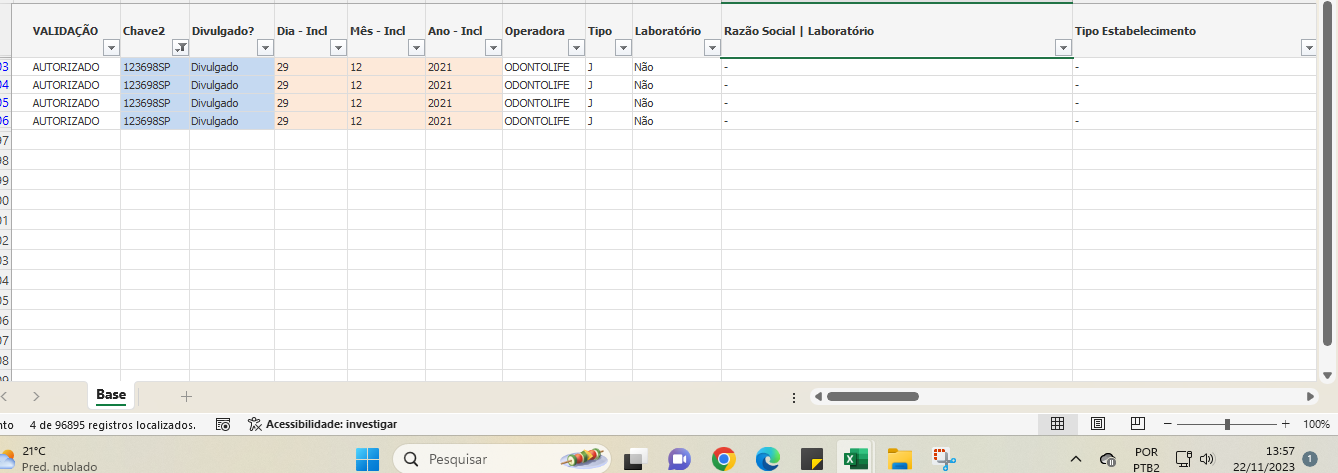Viewport: 1338px width, 473px height.
Task: Switch to Page Layout view
Action: click(1097, 424)
